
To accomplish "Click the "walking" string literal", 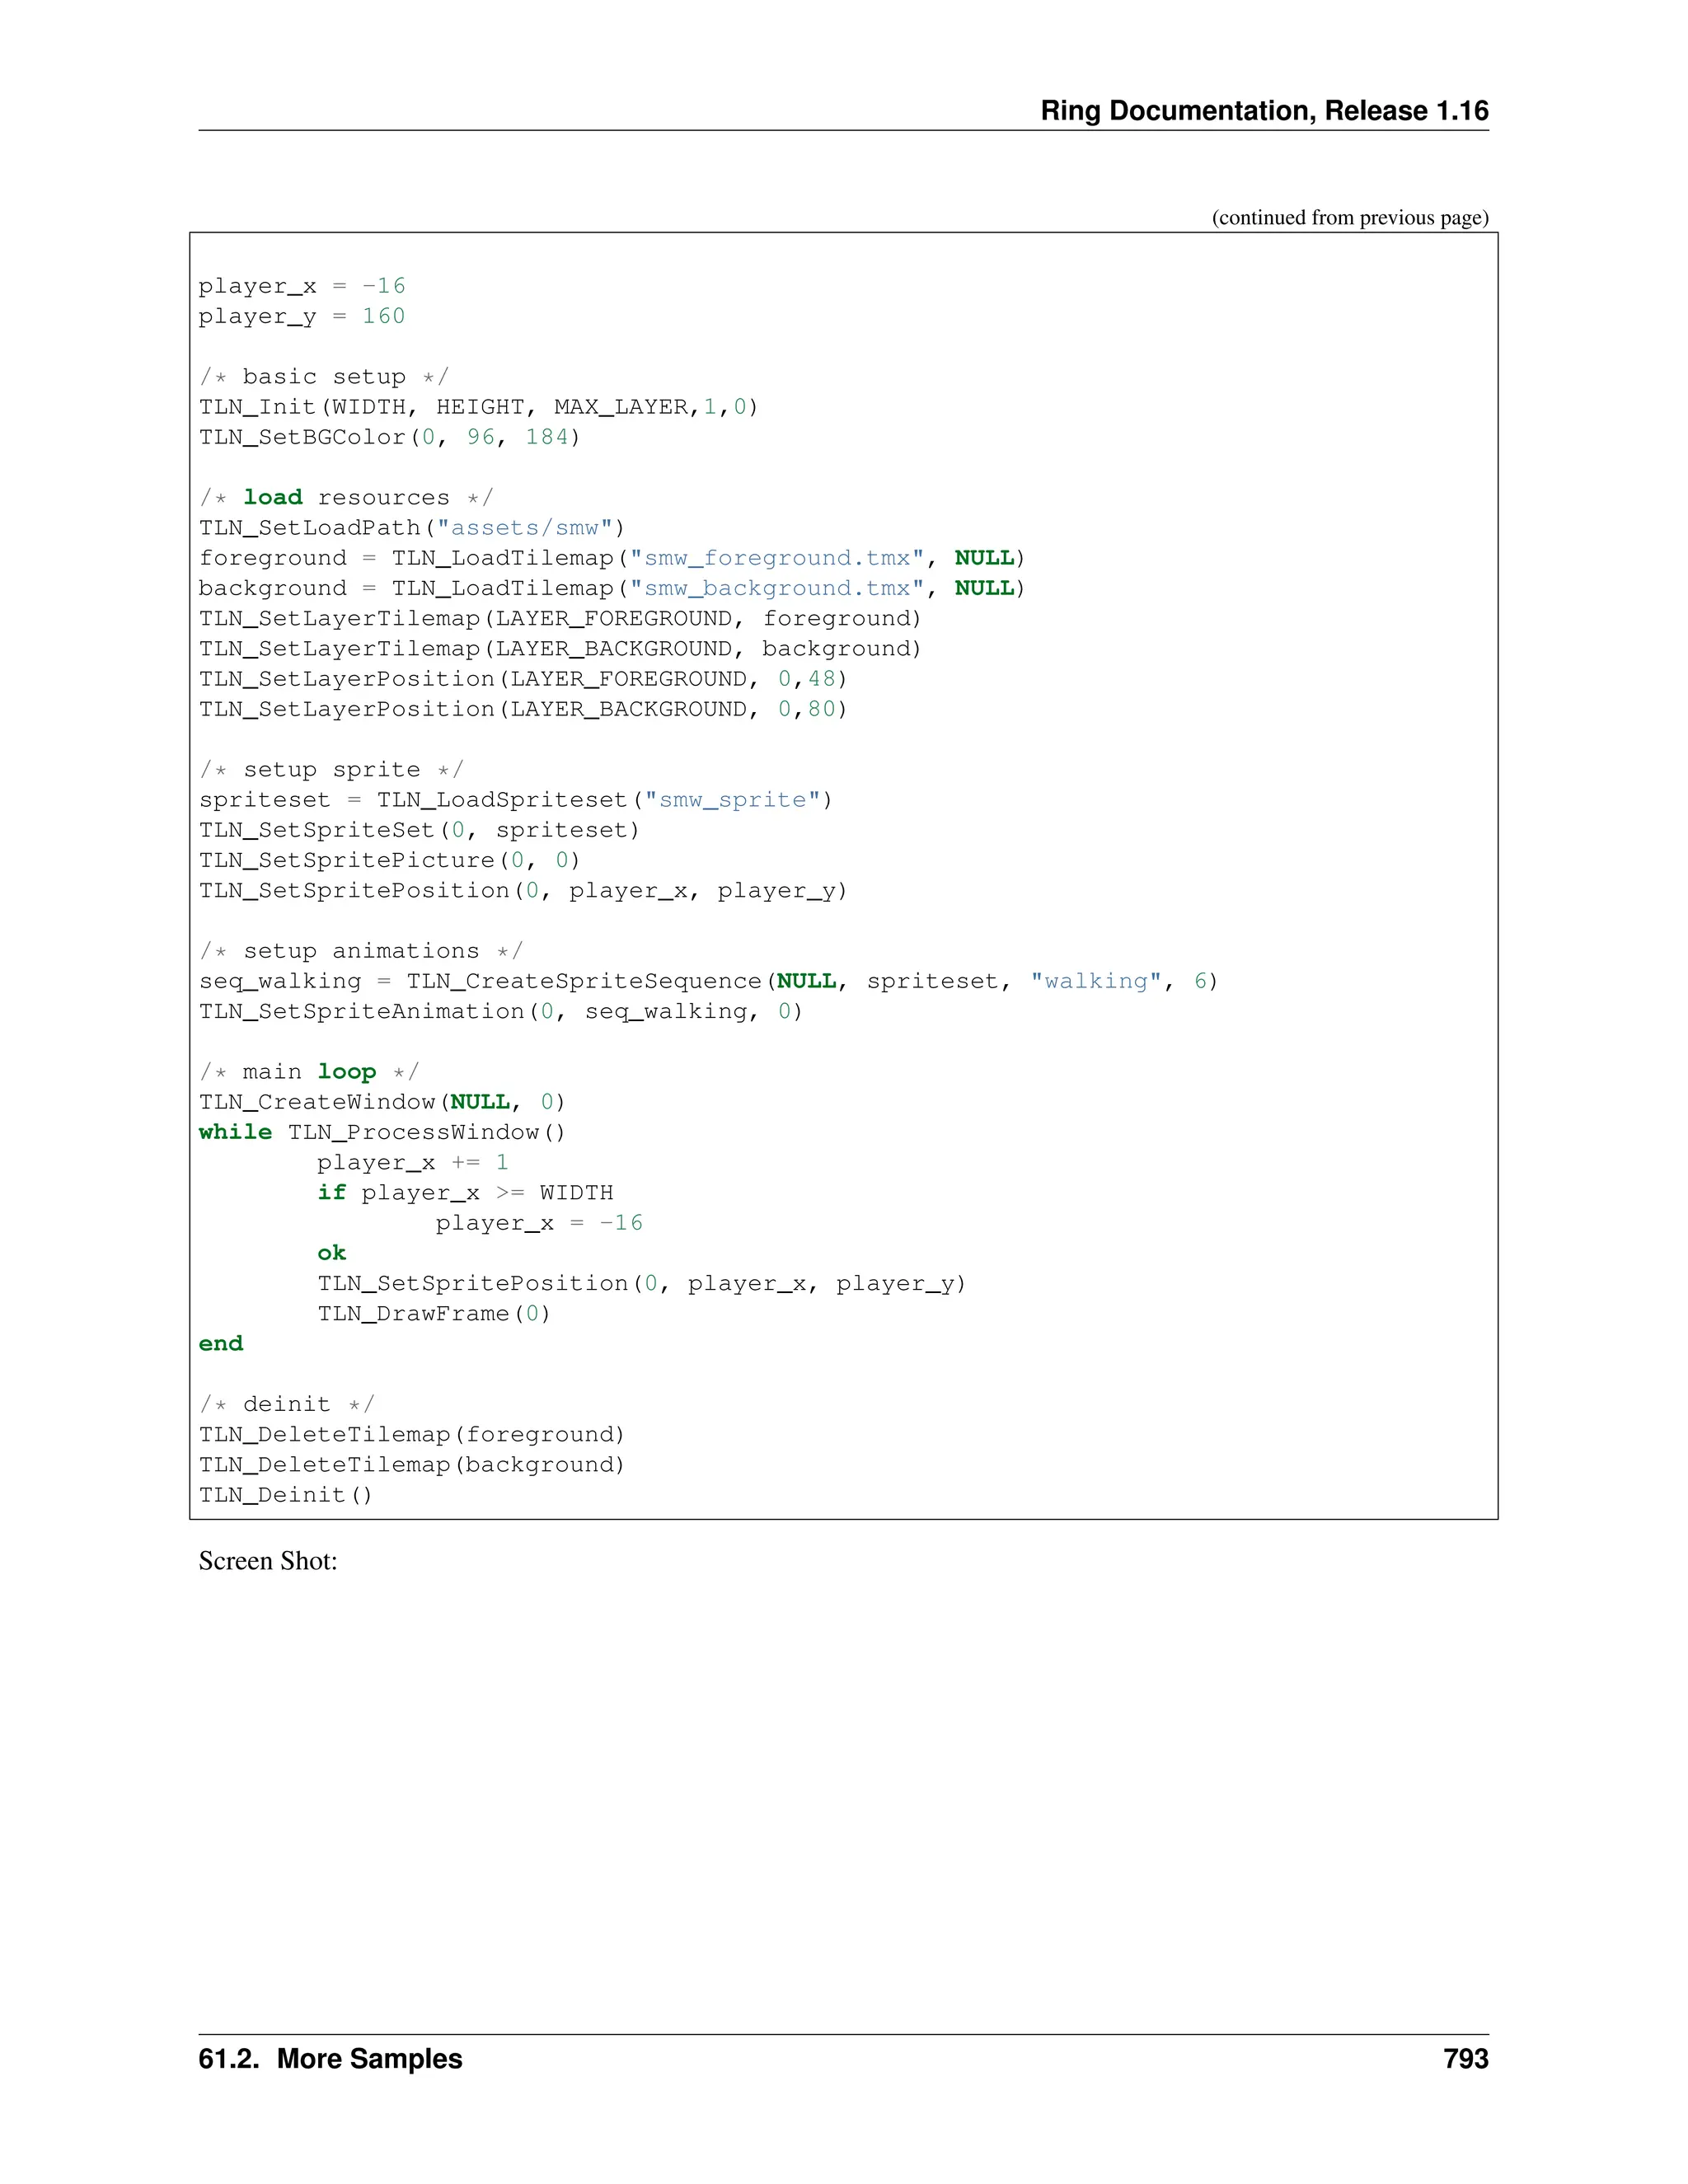I will click(1095, 981).
